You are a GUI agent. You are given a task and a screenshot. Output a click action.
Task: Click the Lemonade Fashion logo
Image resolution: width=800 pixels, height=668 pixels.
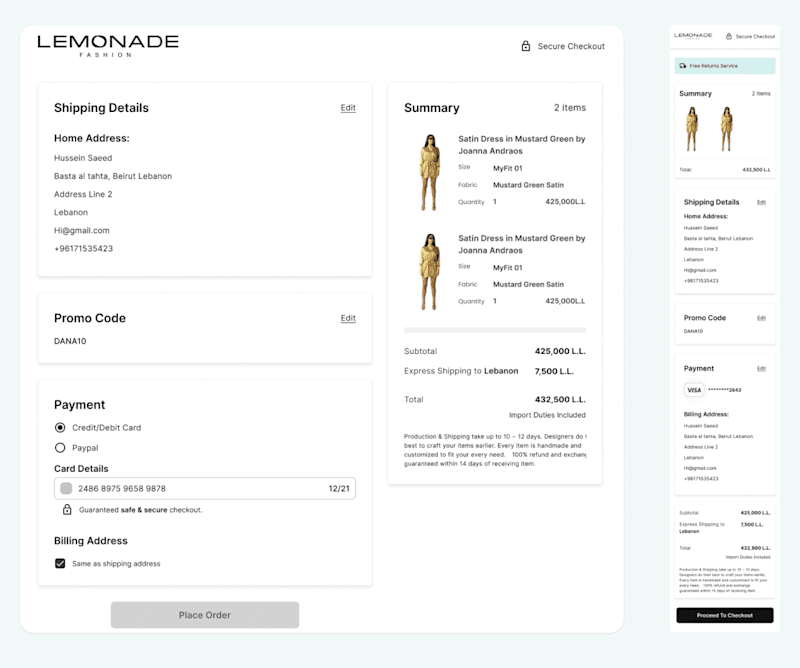(108, 46)
